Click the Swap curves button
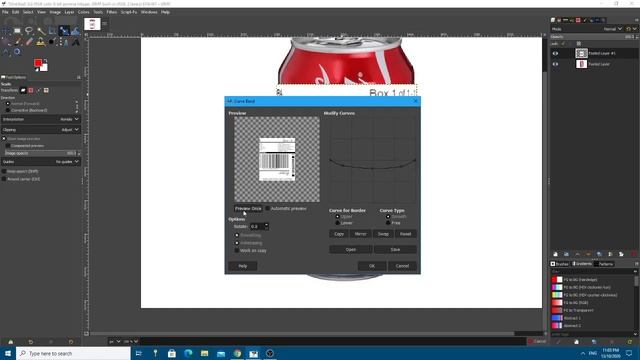This screenshot has height=360, width=640. point(383,234)
